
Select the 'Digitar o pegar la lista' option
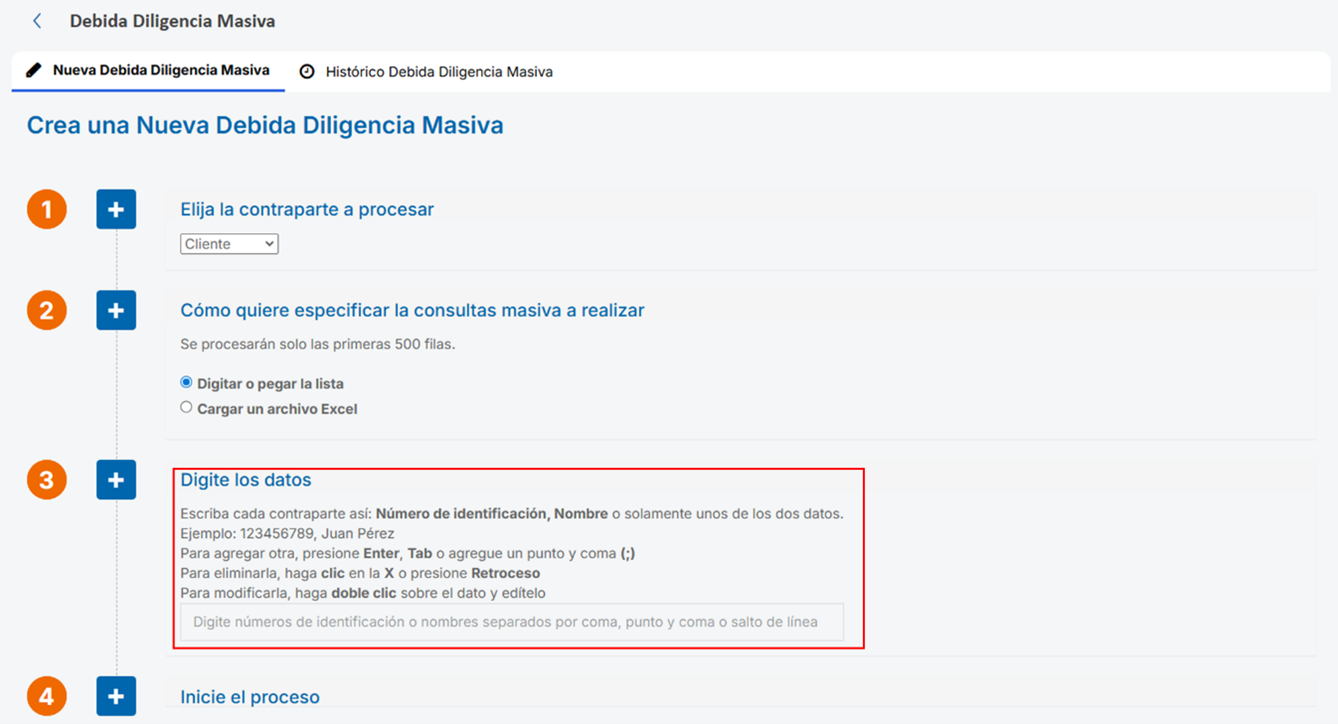click(x=185, y=382)
